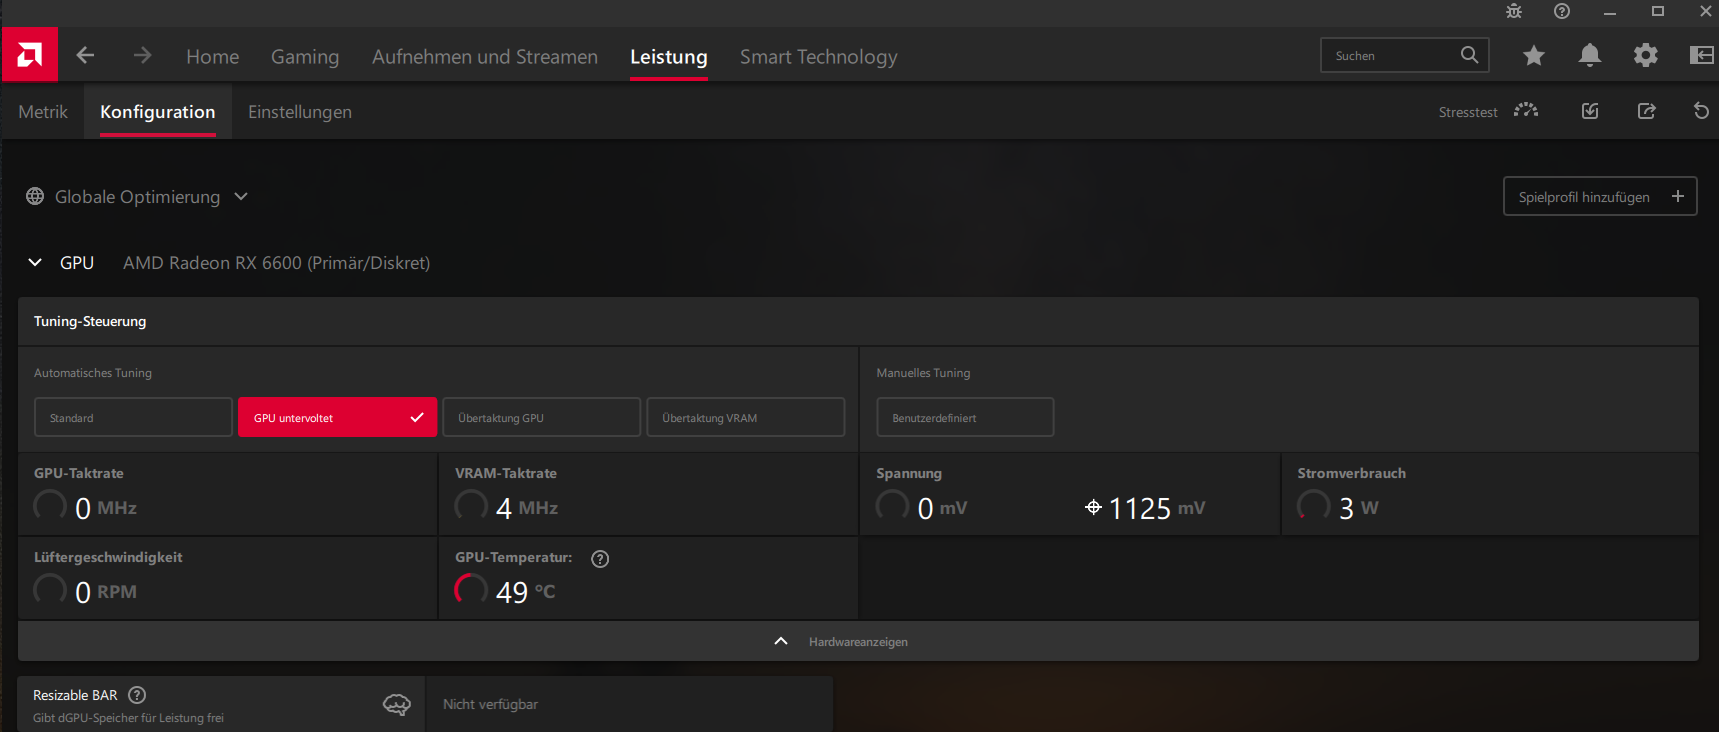1719x732 pixels.
Task: Toggle the sidebar panel icon
Action: [x=1702, y=56]
